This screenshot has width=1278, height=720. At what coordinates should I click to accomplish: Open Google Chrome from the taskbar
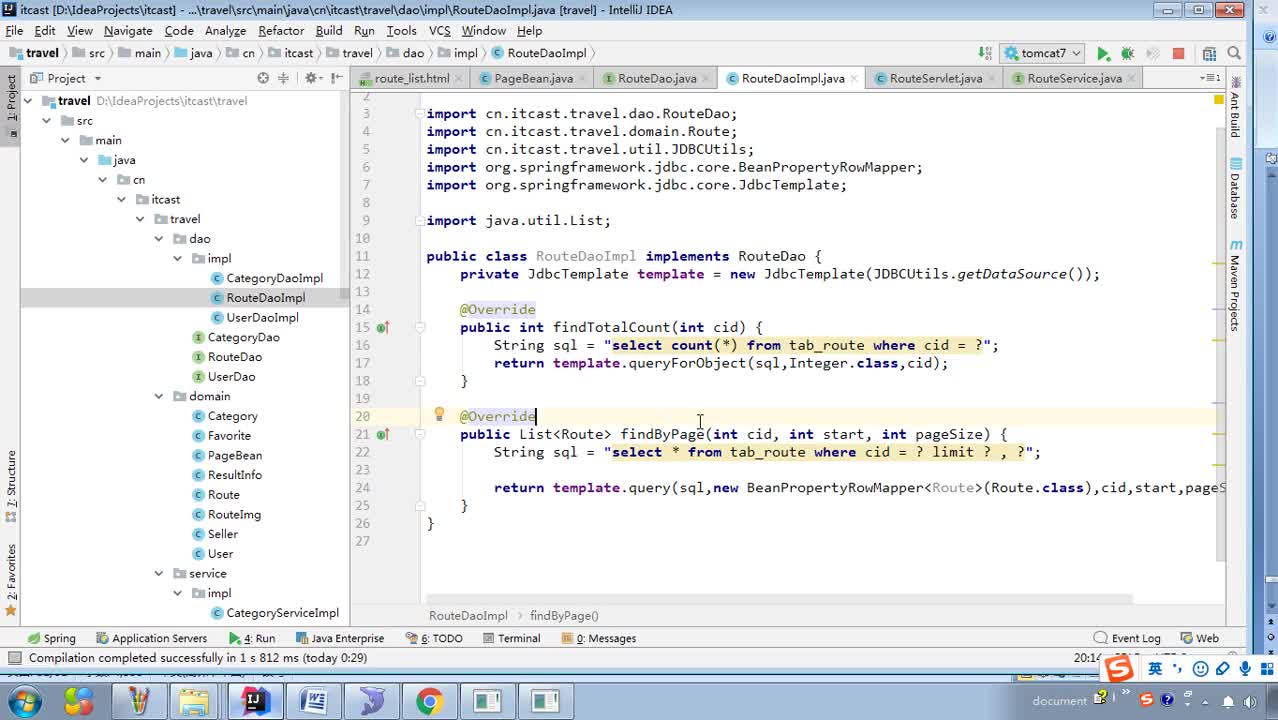[x=429, y=701]
